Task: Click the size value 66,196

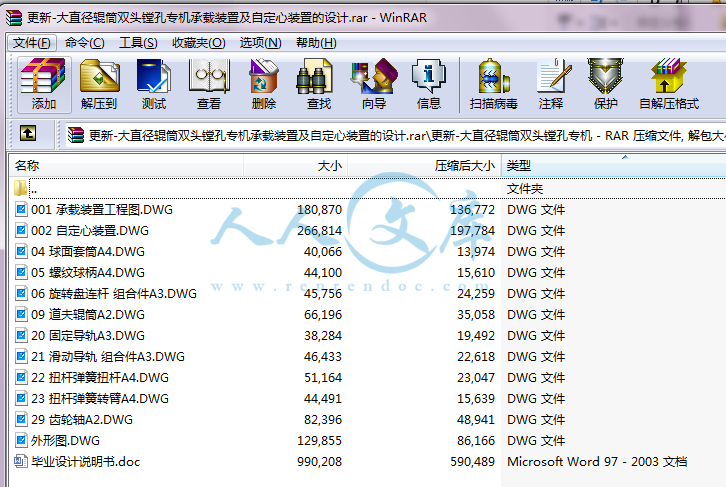Action: point(323,315)
